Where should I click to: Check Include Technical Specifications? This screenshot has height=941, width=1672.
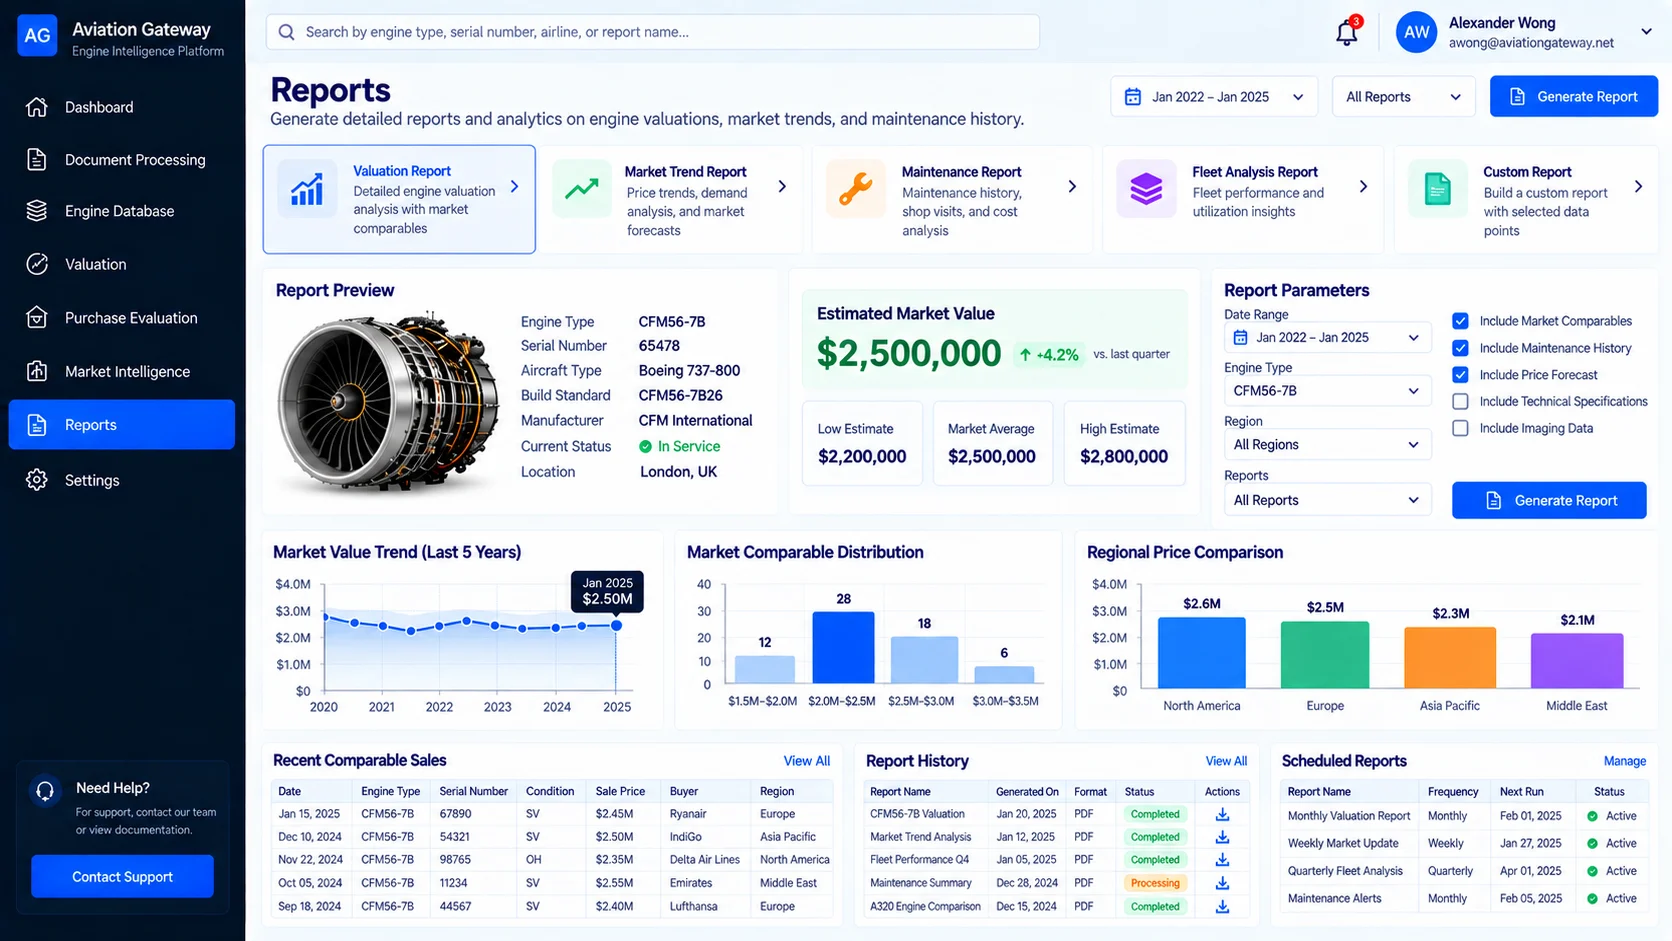coord(1460,401)
